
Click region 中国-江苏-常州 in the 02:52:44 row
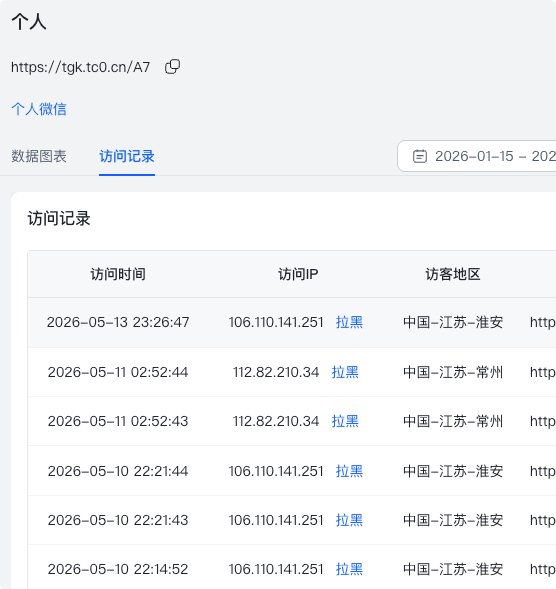[453, 372]
